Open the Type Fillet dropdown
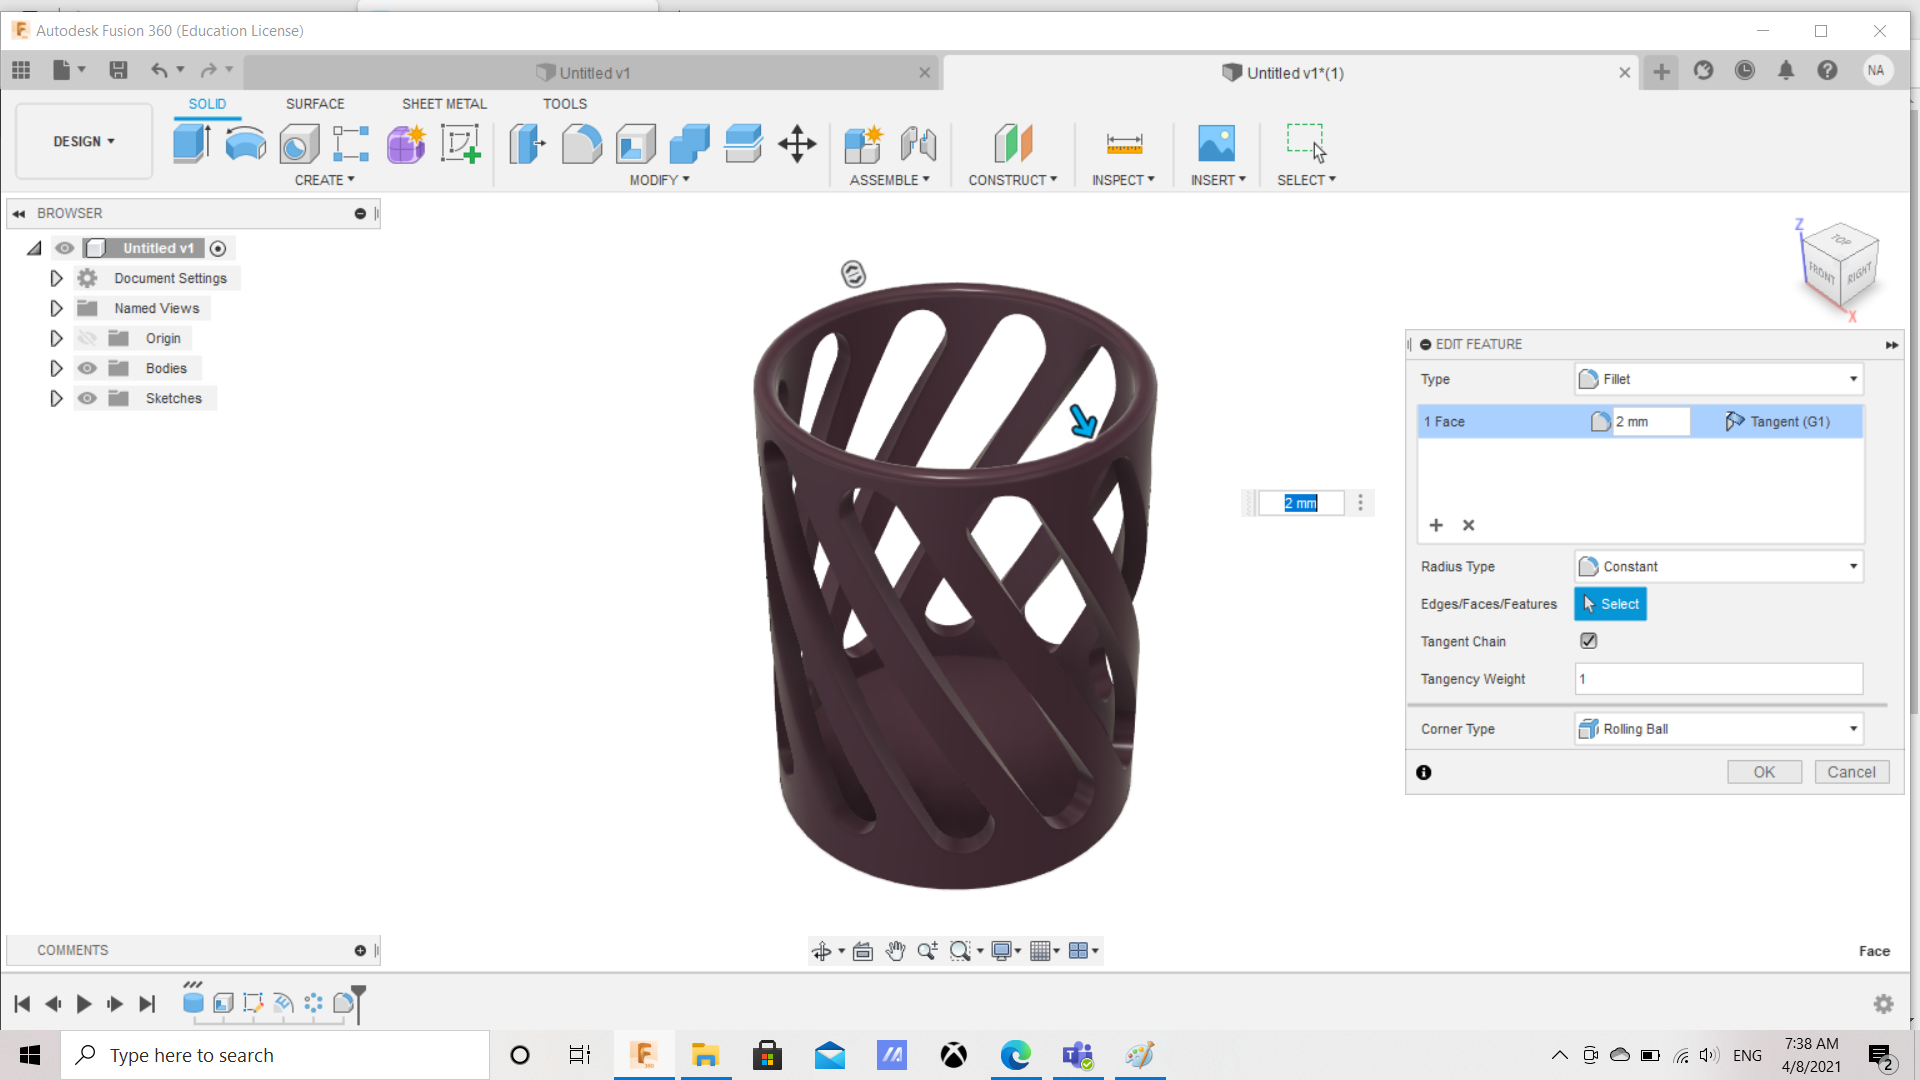 [x=1718, y=379]
